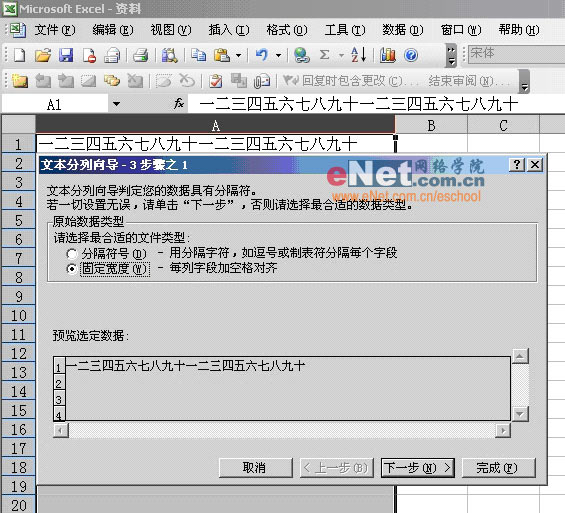
Task: Open the Paste options dropdown arrow
Action: tap(239, 55)
